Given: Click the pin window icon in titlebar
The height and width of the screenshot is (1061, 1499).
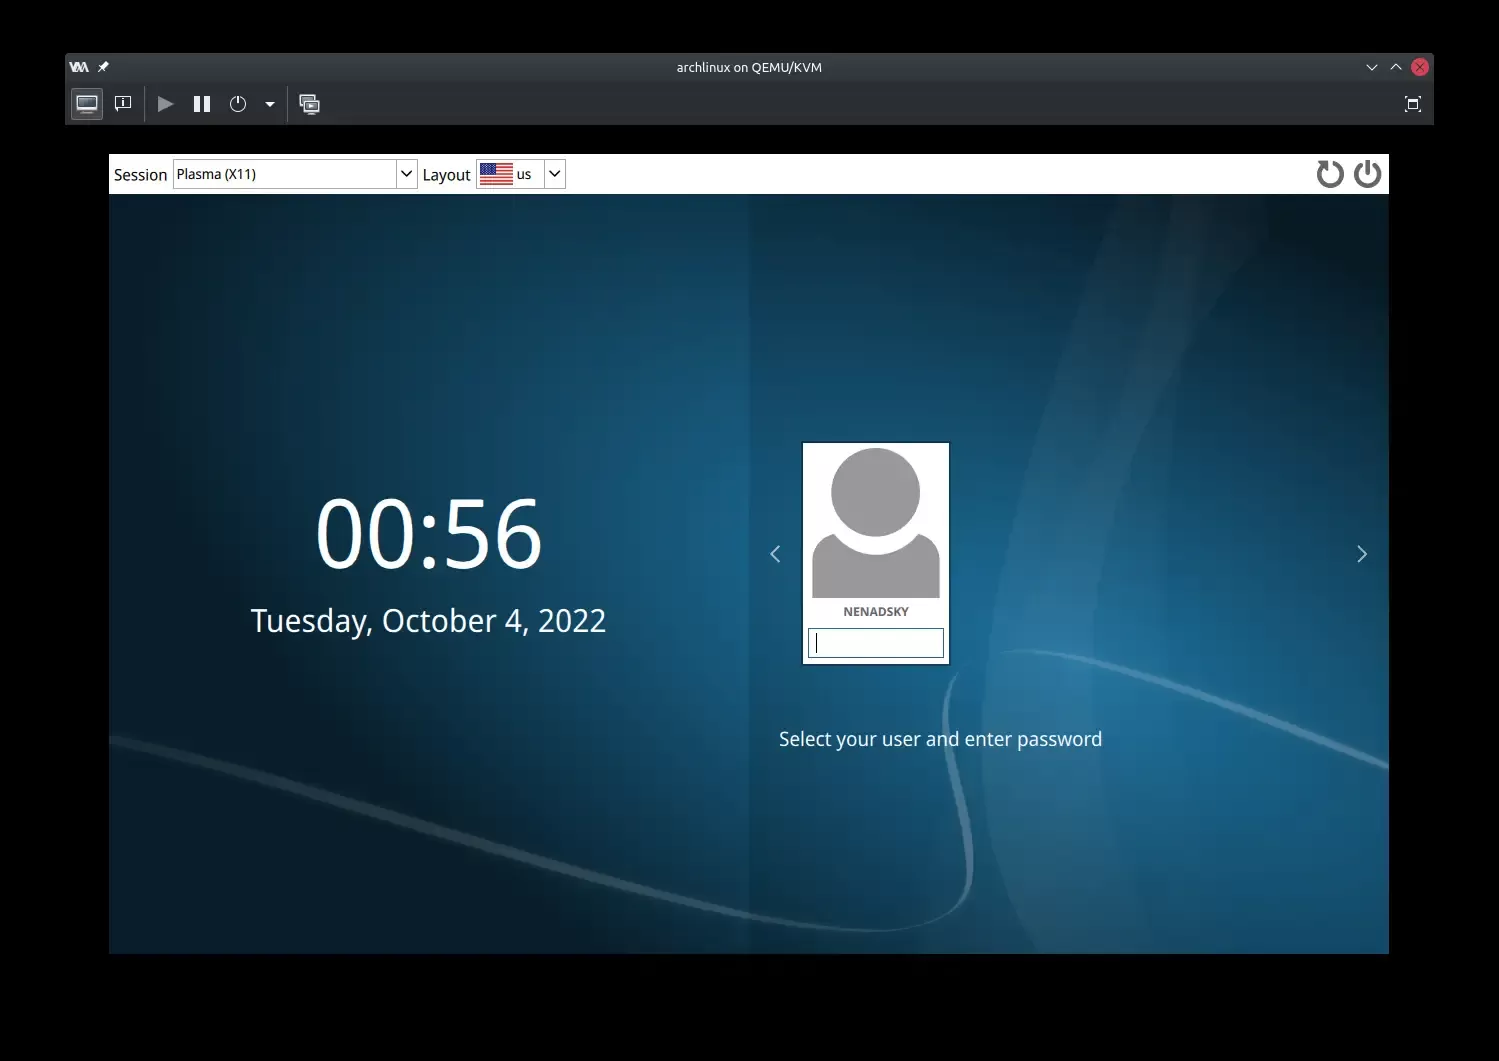Looking at the screenshot, I should (103, 67).
